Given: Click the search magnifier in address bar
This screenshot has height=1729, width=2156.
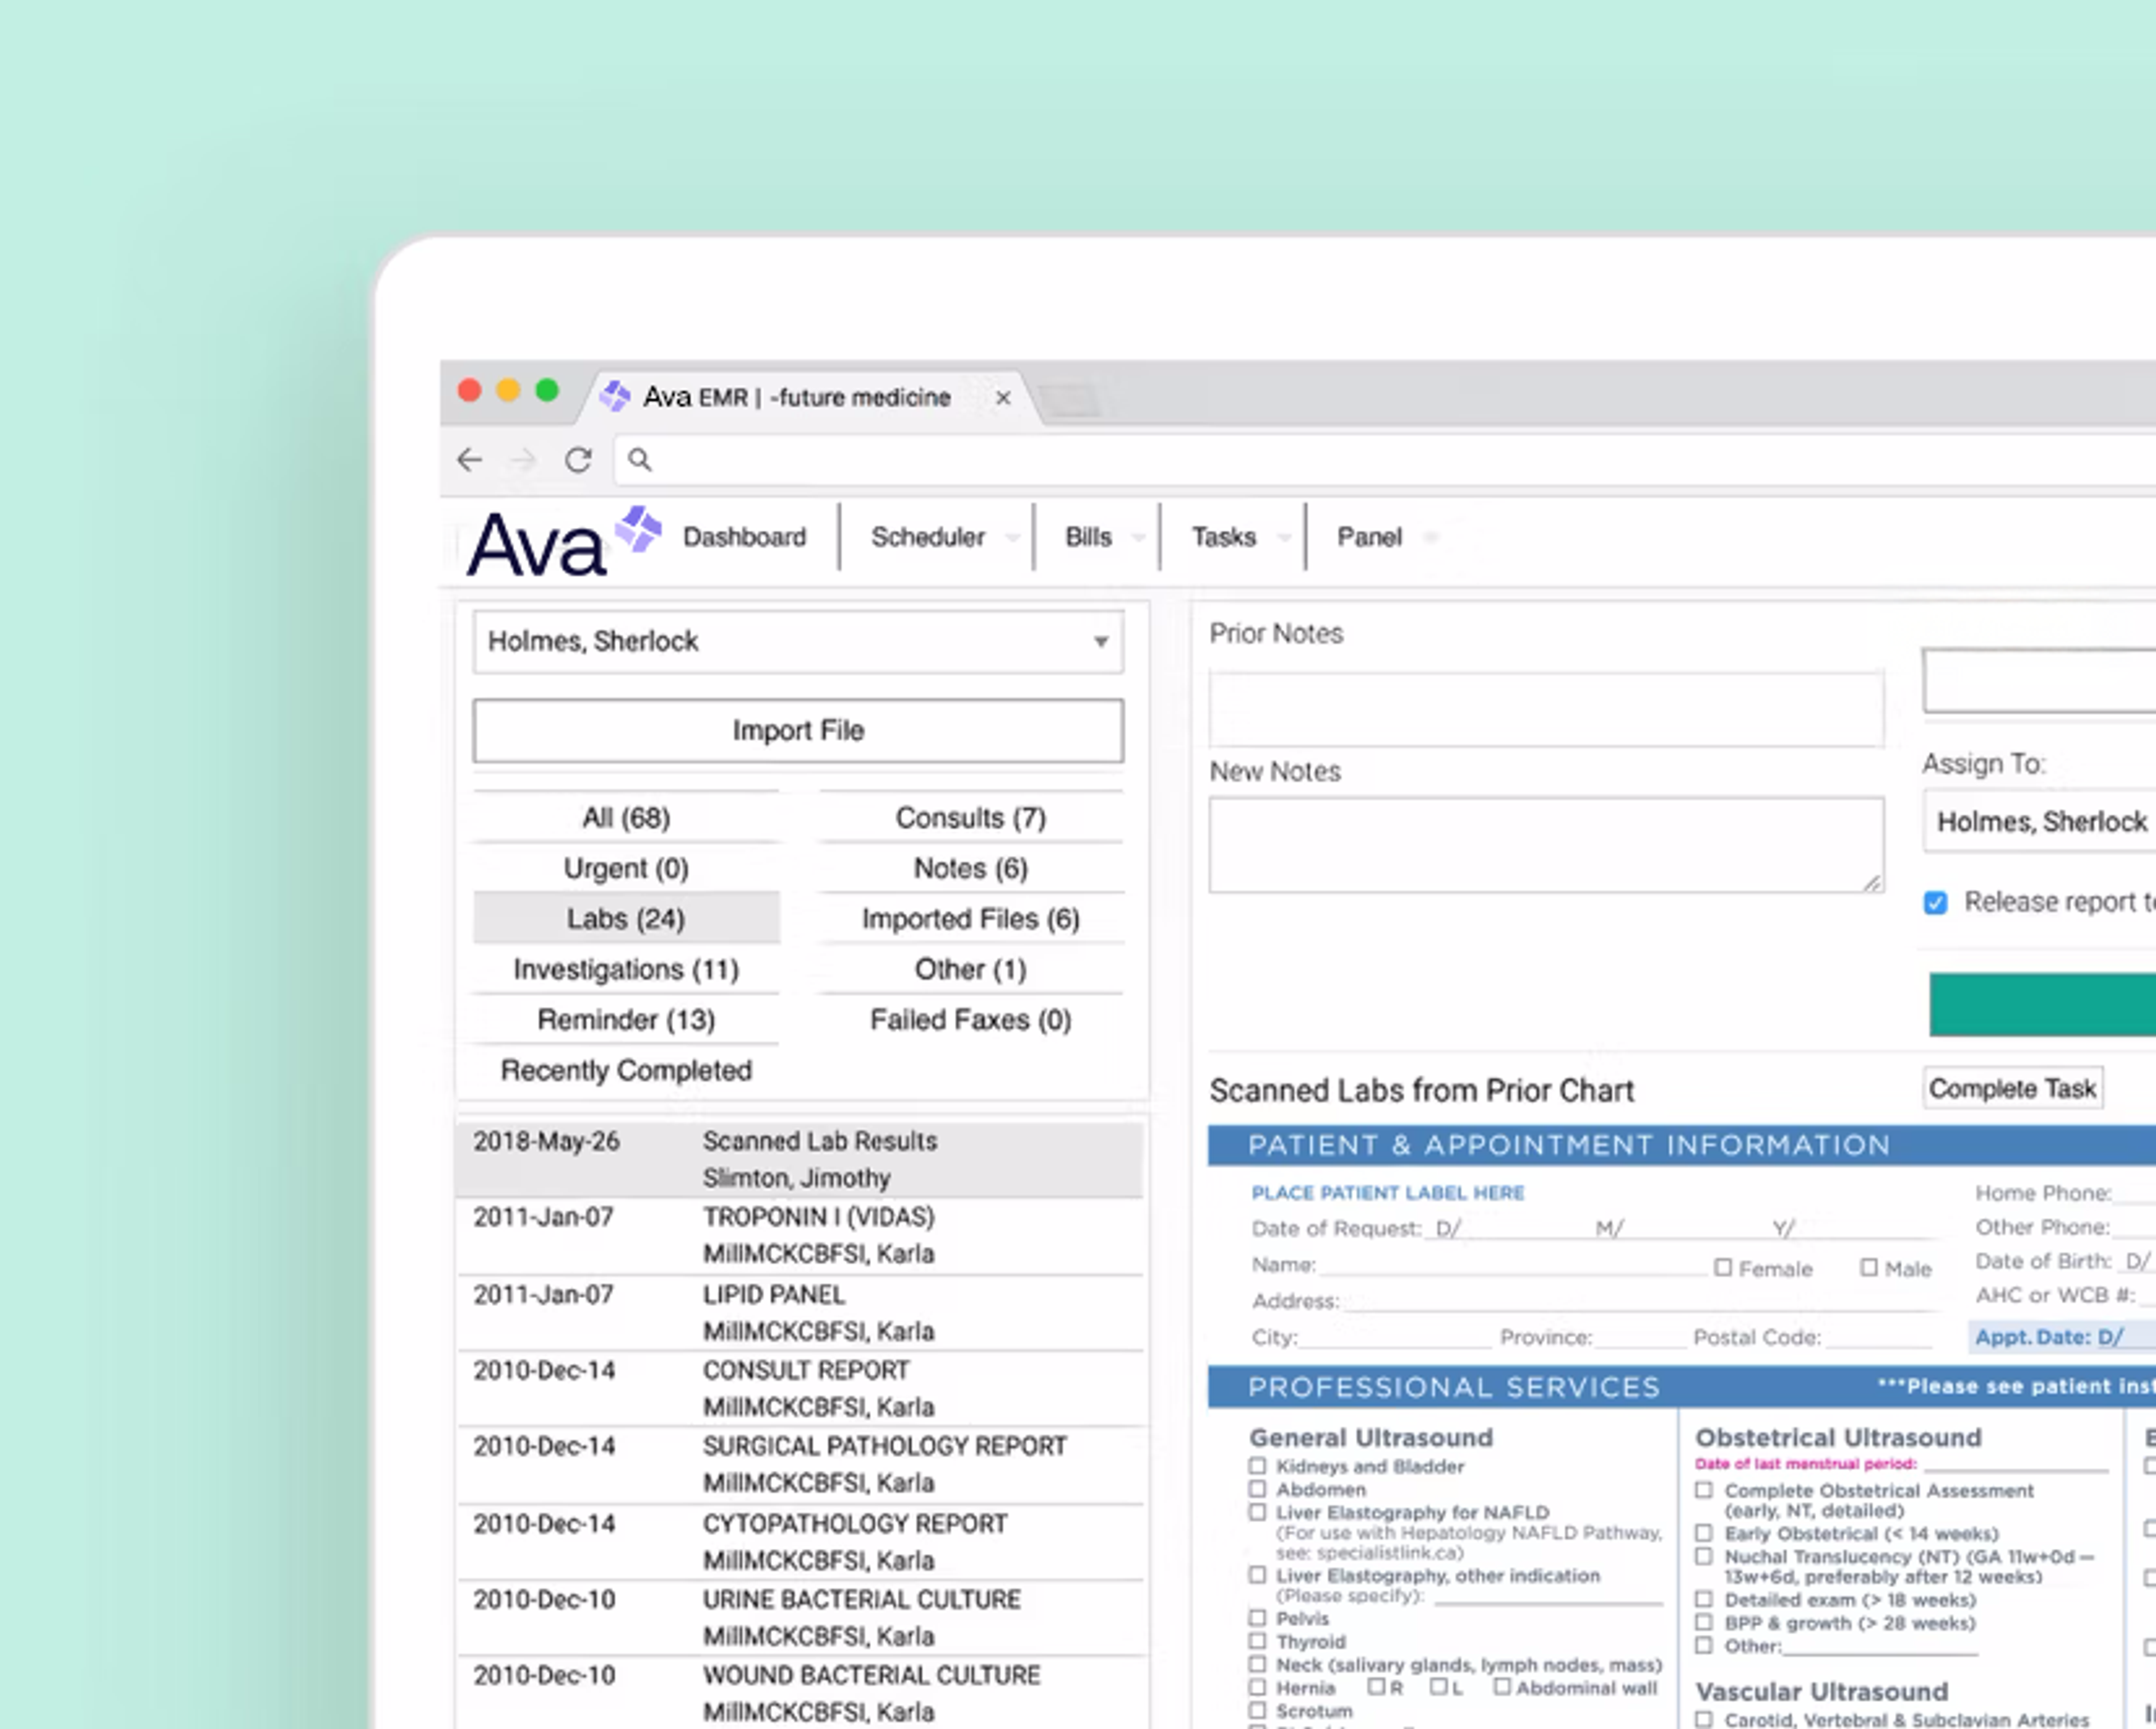Looking at the screenshot, I should coord(640,460).
